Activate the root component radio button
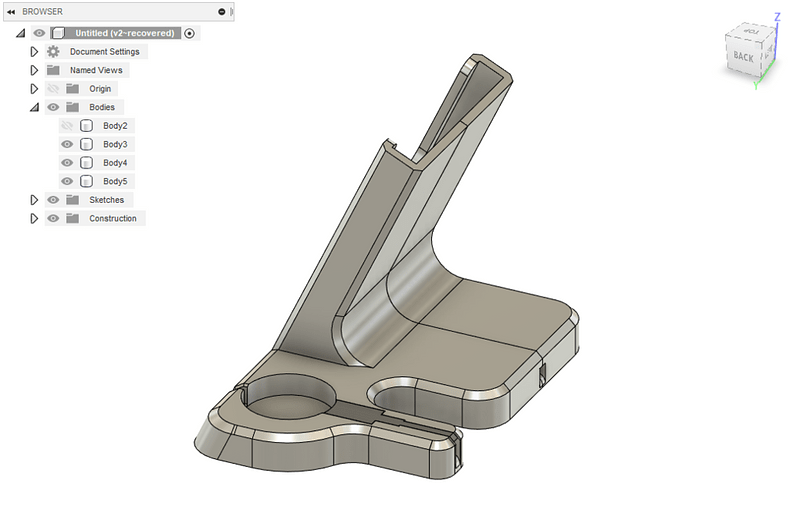Screen dimensions: 800x516 click(189, 33)
